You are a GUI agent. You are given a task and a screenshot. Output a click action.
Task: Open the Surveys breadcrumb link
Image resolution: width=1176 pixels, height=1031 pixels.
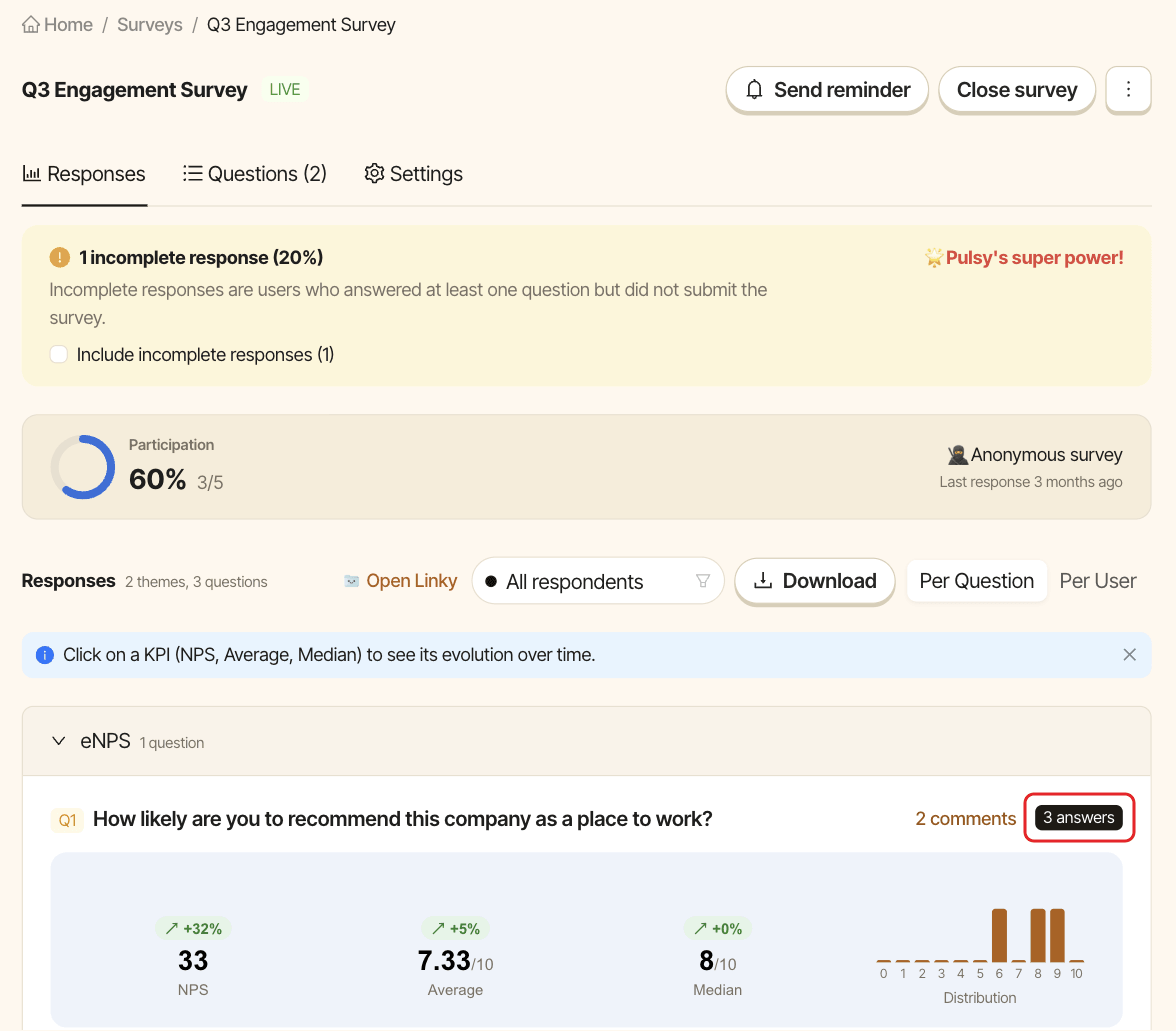(149, 25)
